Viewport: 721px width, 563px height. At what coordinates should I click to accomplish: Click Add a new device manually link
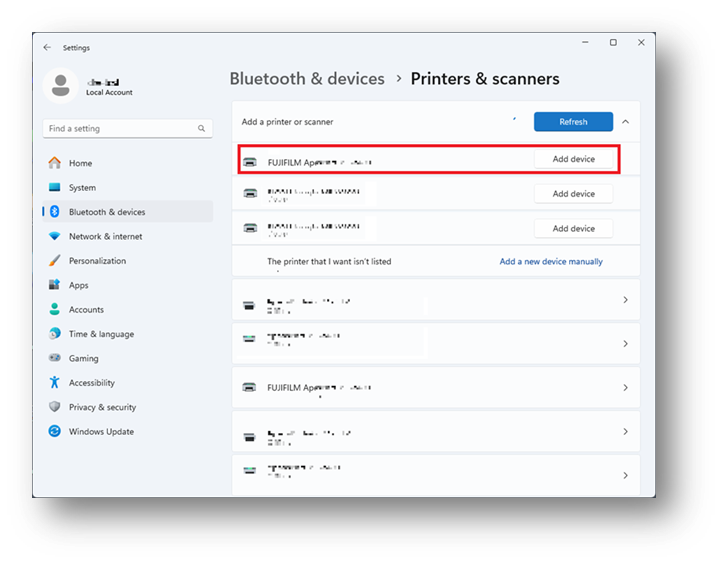point(551,262)
